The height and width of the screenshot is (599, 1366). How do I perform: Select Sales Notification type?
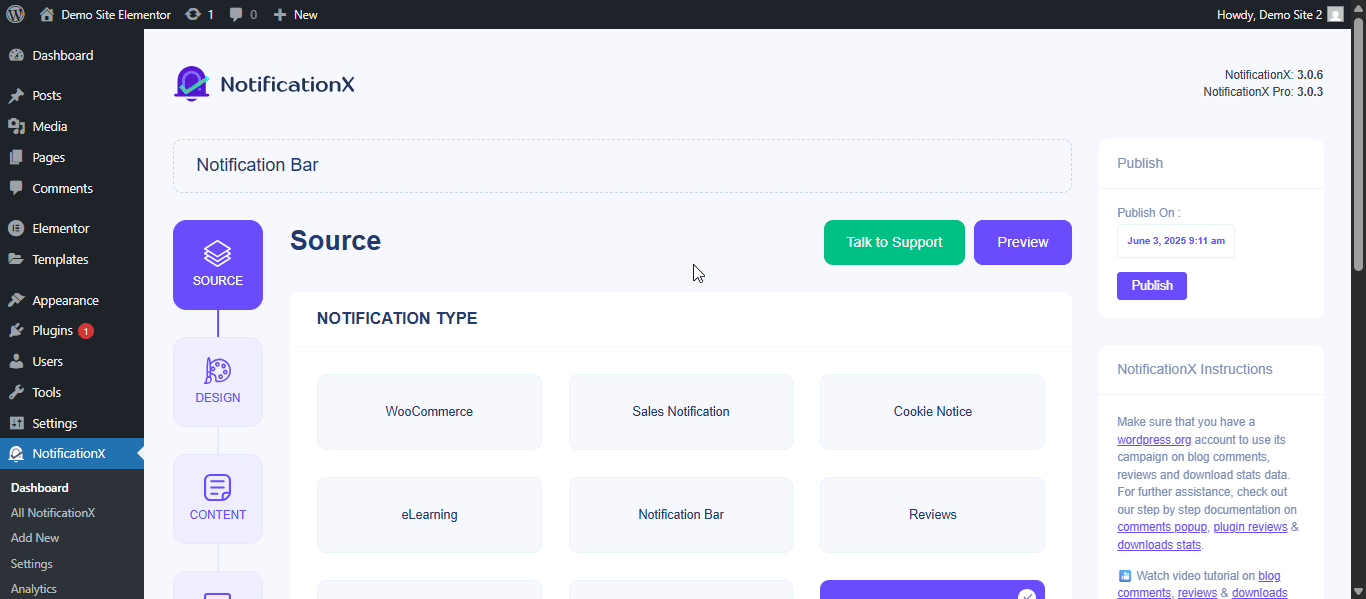click(x=681, y=412)
